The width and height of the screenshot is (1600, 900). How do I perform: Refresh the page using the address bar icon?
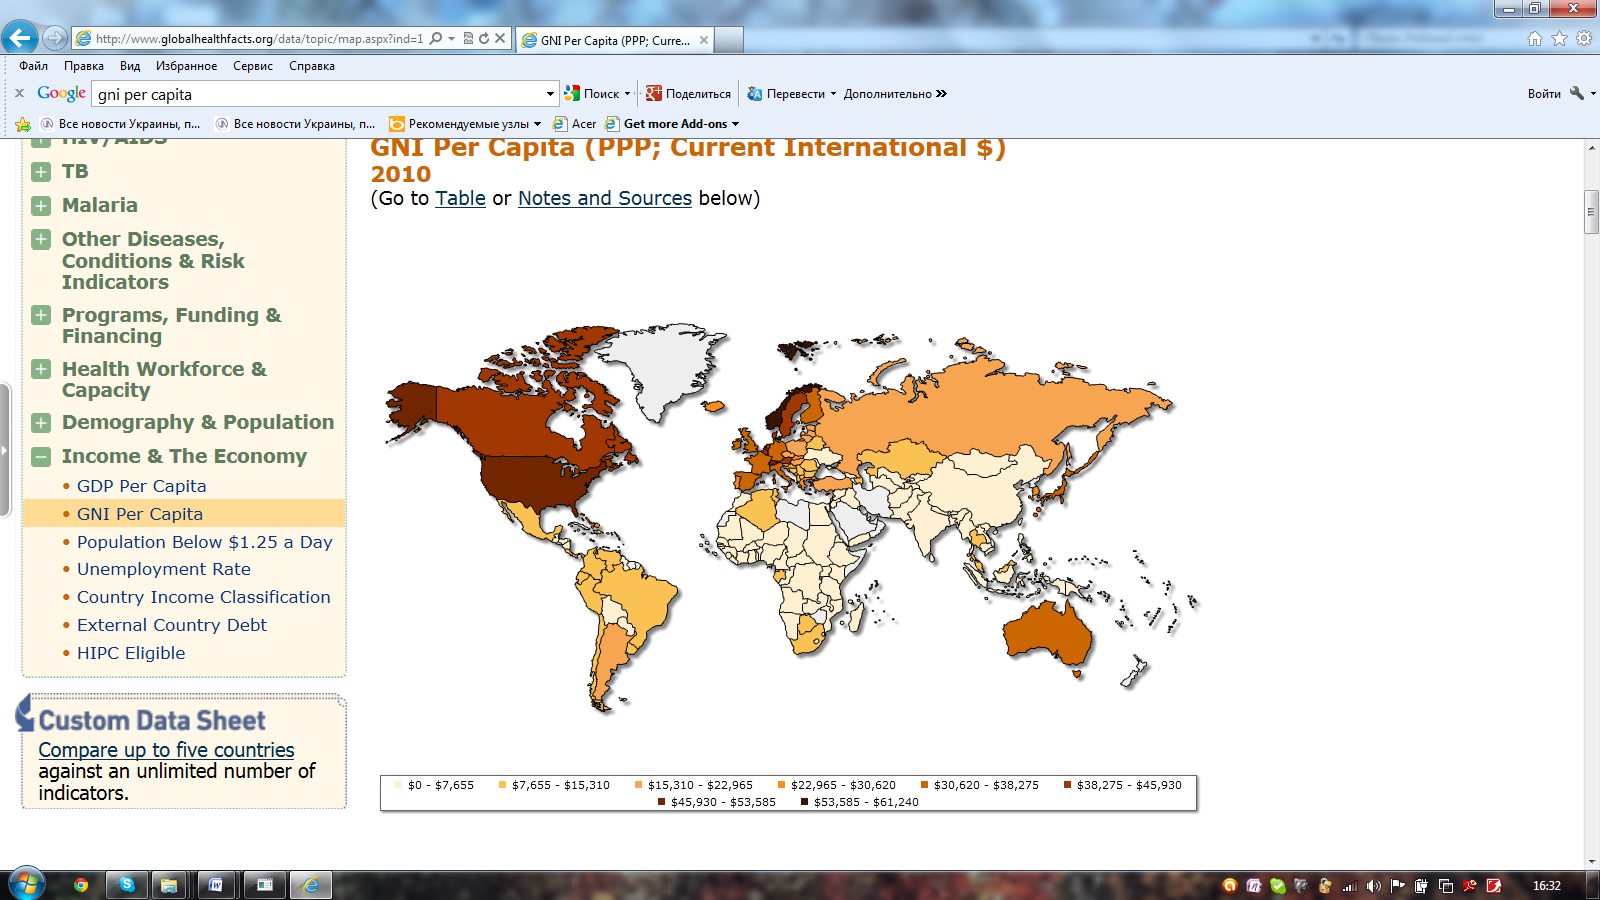pyautogui.click(x=484, y=39)
